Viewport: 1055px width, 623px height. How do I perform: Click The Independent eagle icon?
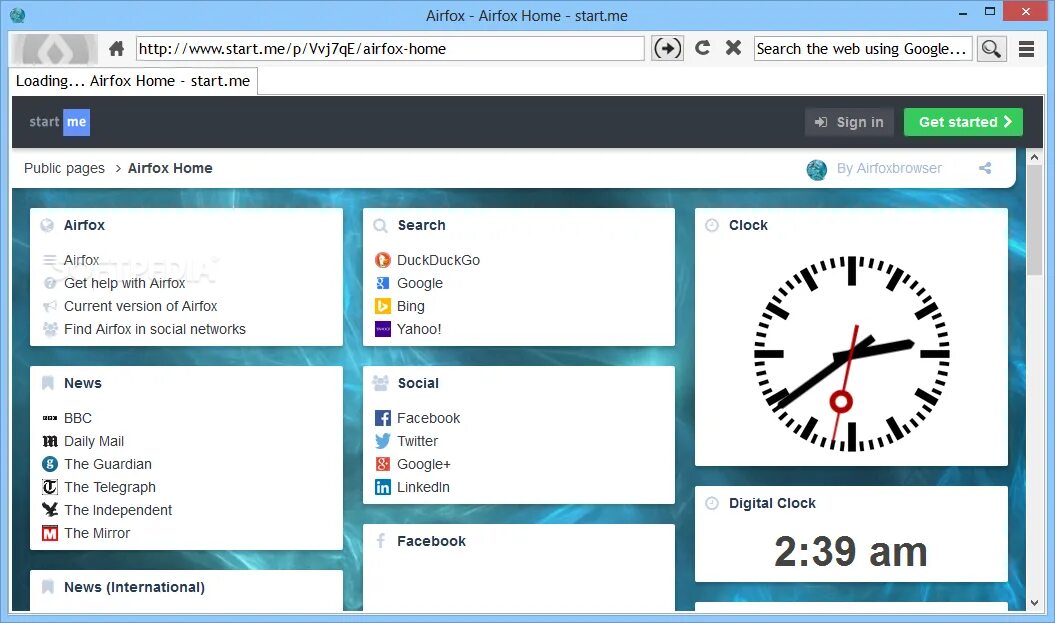pyautogui.click(x=50, y=510)
